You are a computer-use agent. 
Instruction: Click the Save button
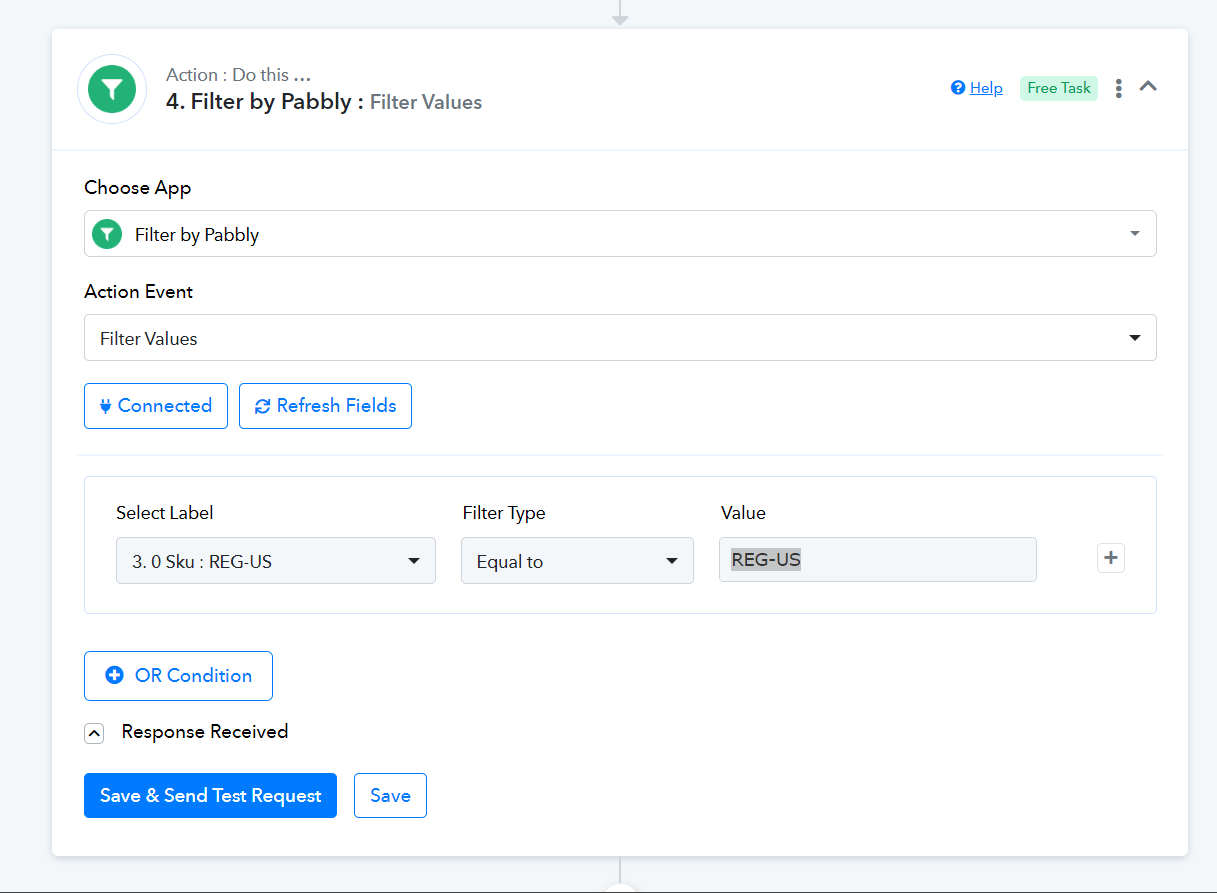390,796
